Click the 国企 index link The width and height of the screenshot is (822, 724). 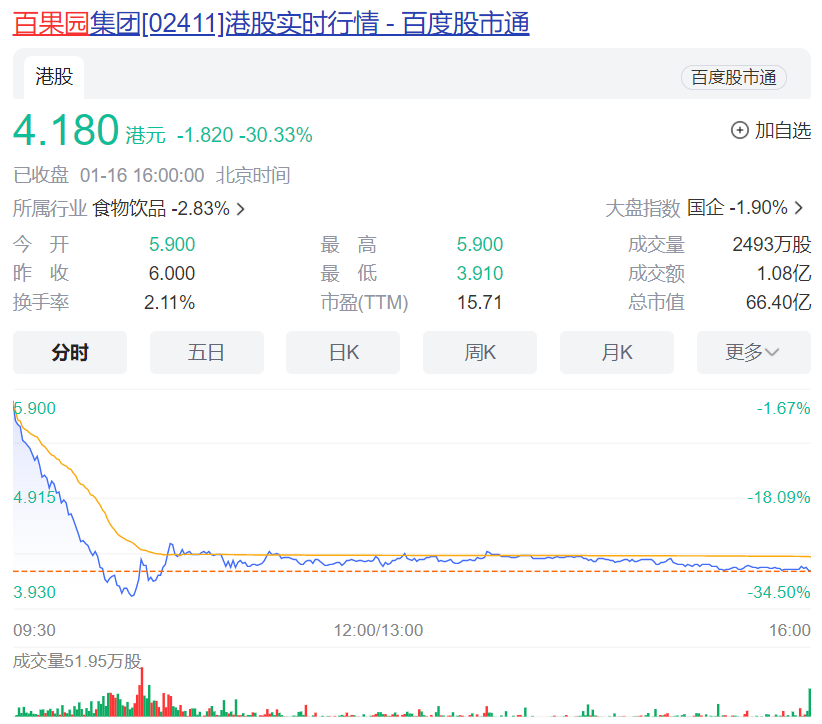(x=706, y=208)
